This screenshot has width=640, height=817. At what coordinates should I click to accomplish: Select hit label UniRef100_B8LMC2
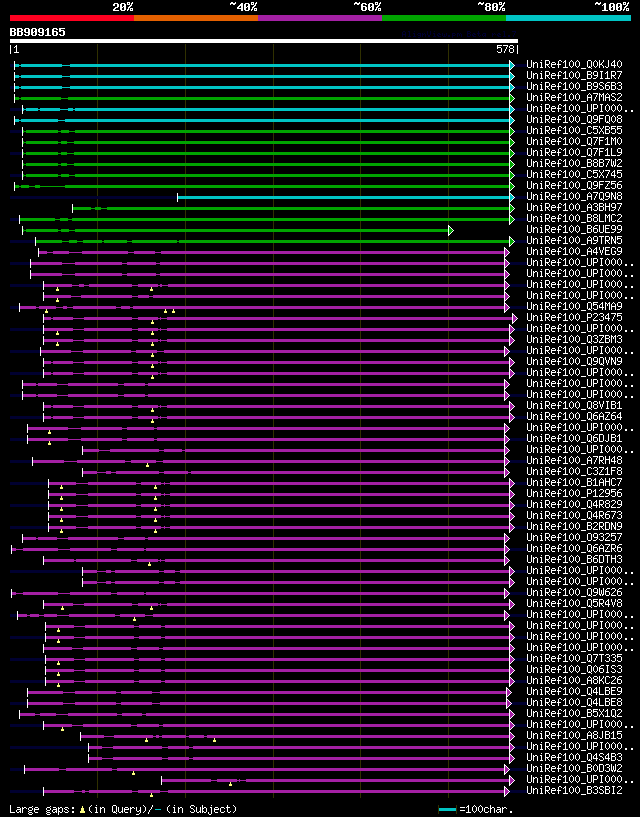point(574,218)
